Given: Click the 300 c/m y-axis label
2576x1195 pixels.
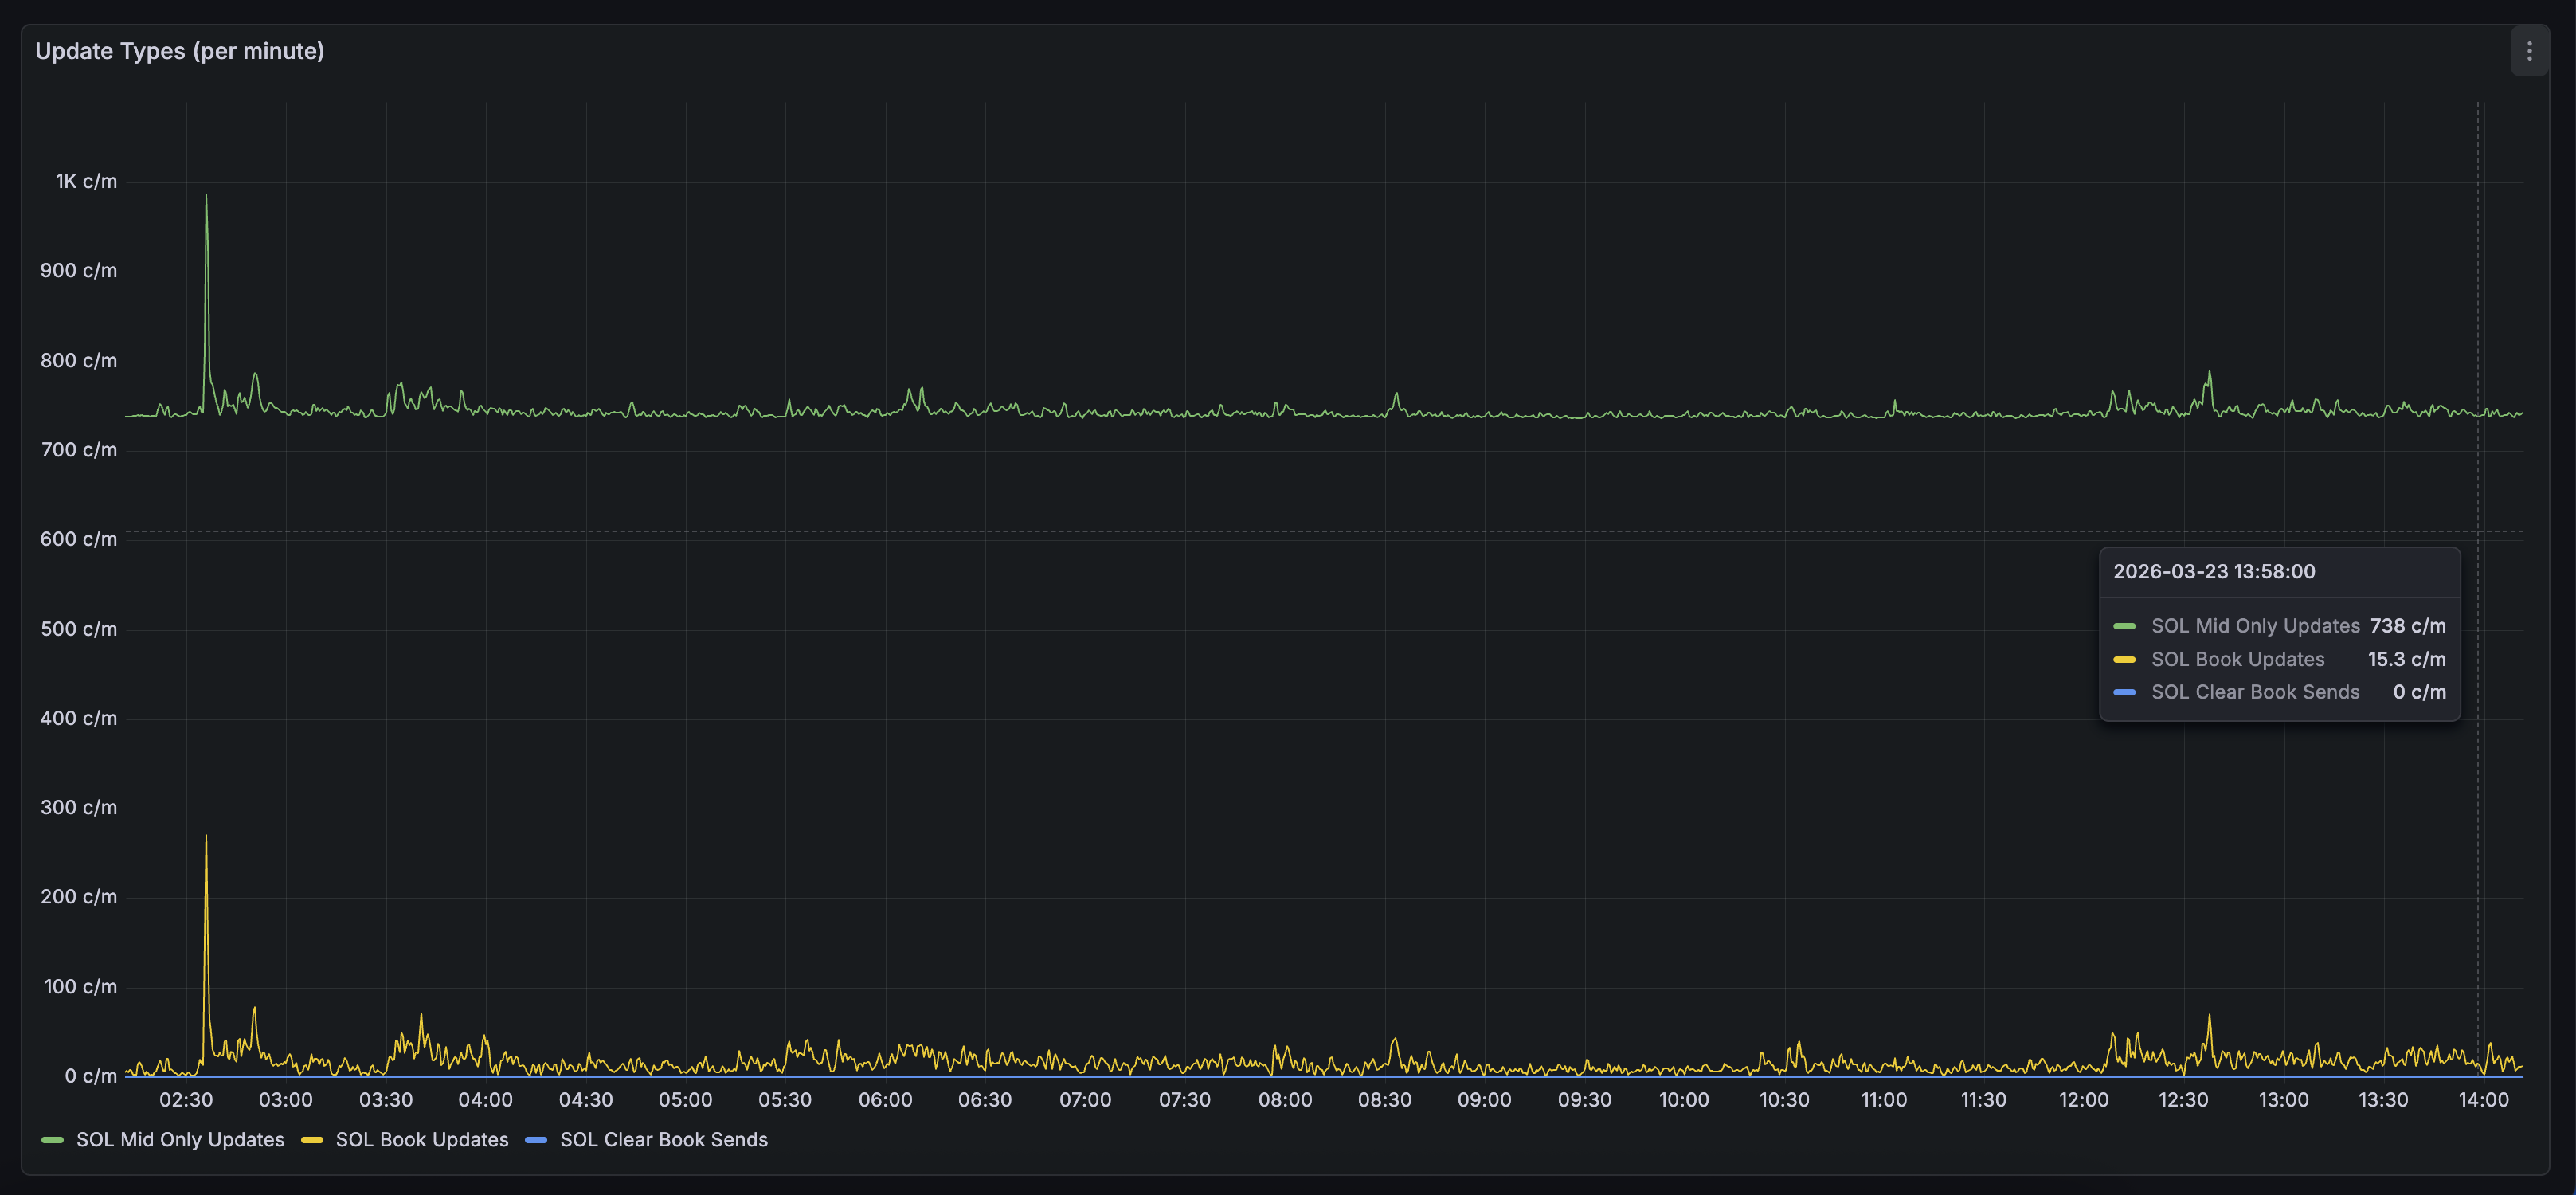Looking at the screenshot, I should click(79, 808).
